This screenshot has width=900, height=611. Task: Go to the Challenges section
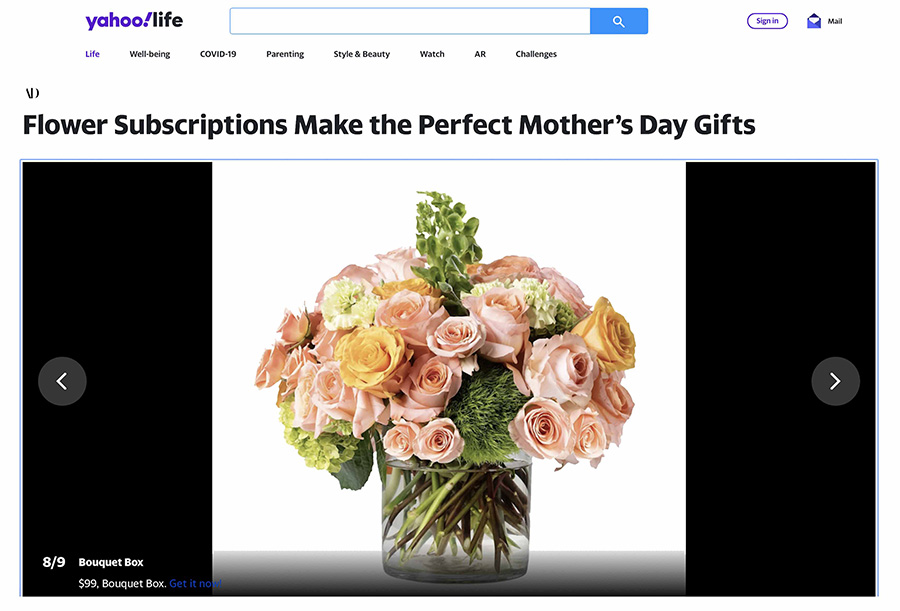tap(536, 54)
